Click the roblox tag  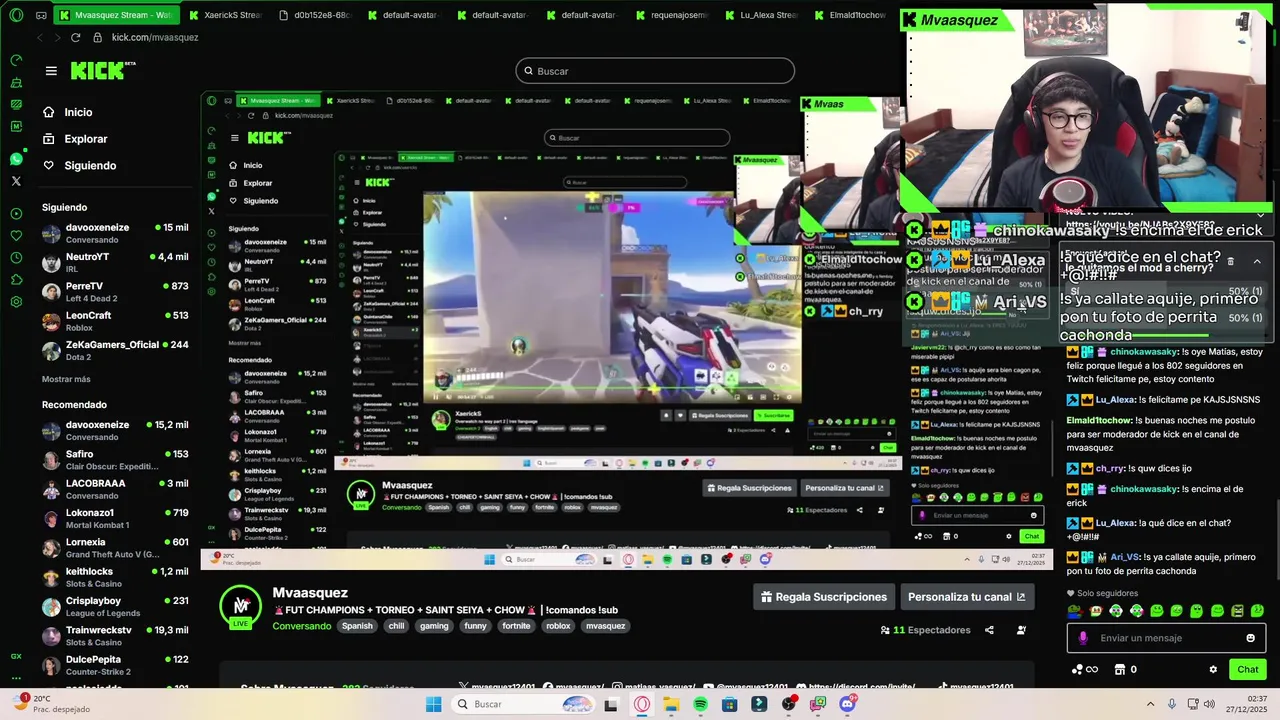point(558,626)
